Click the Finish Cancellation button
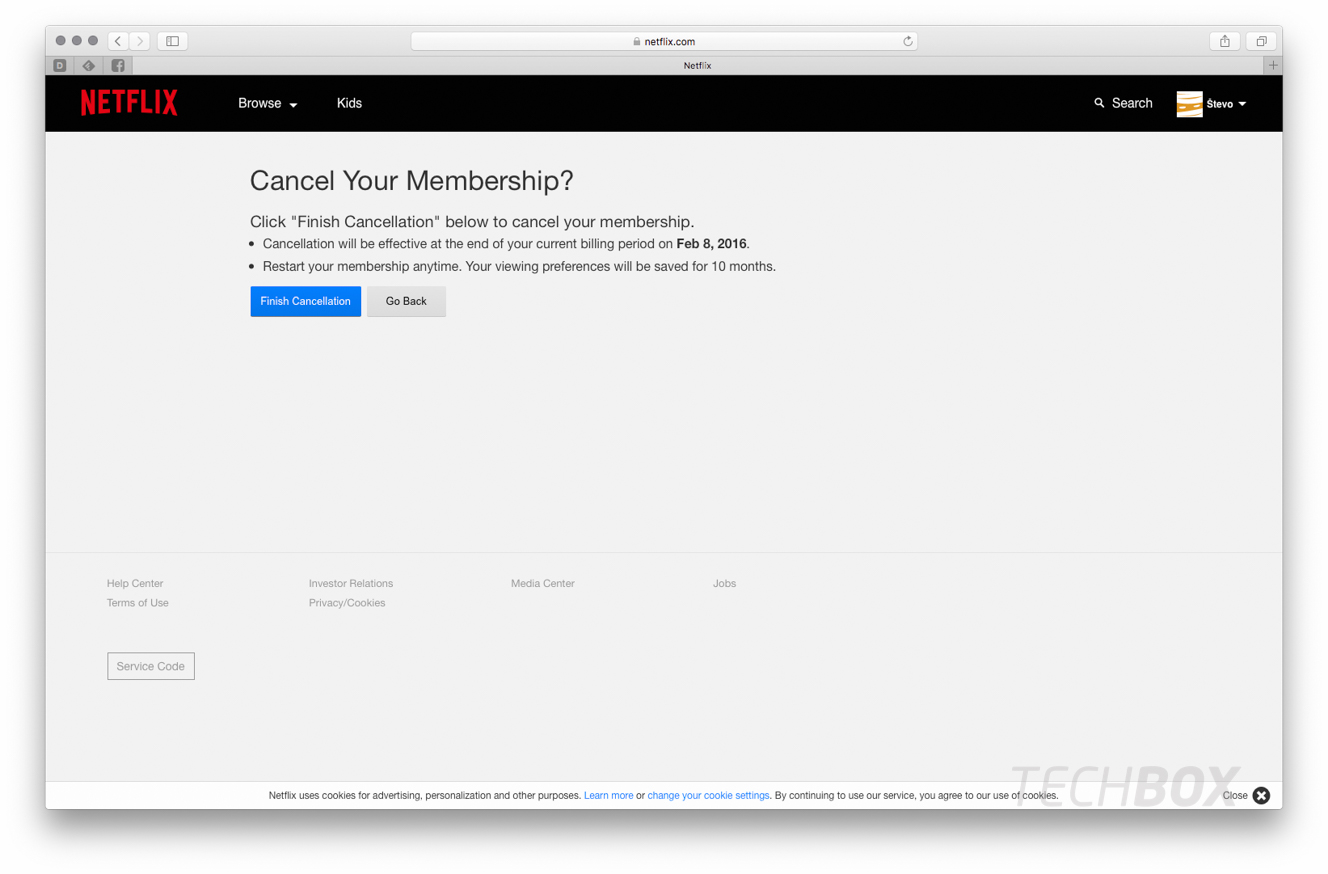This screenshot has height=874, width=1328. coord(306,301)
